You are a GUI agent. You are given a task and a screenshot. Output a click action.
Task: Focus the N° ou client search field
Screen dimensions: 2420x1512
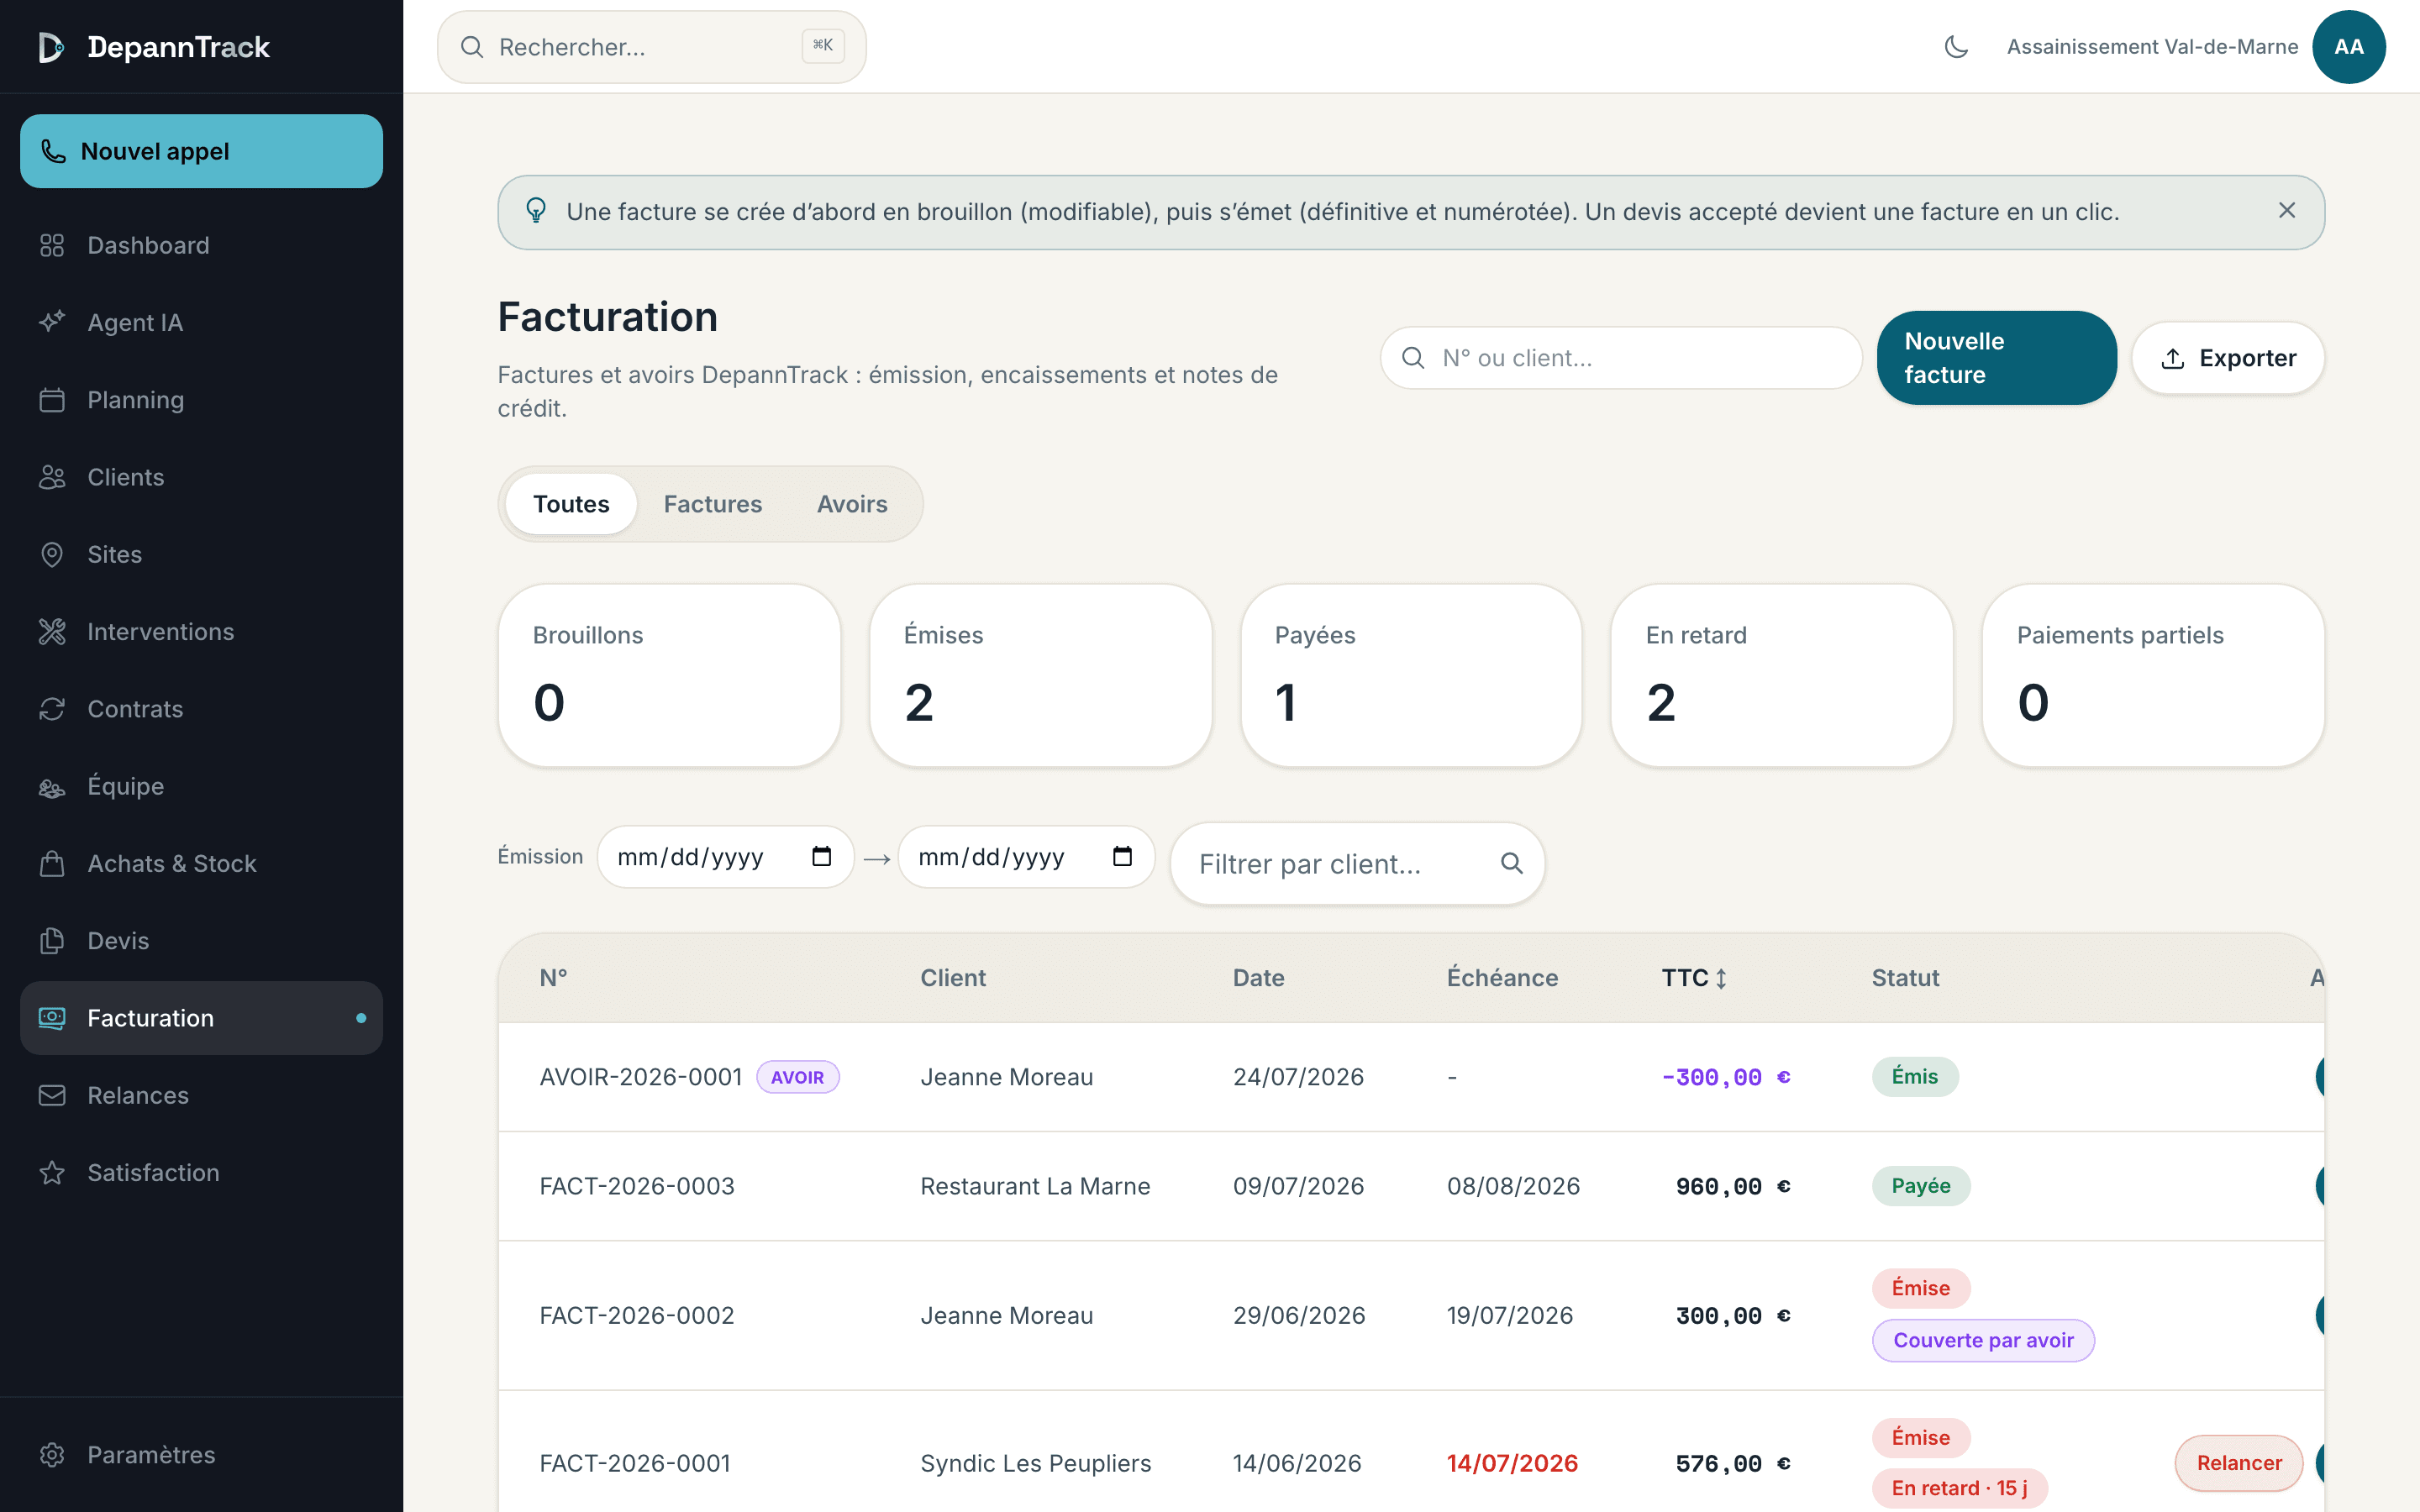(1621, 358)
